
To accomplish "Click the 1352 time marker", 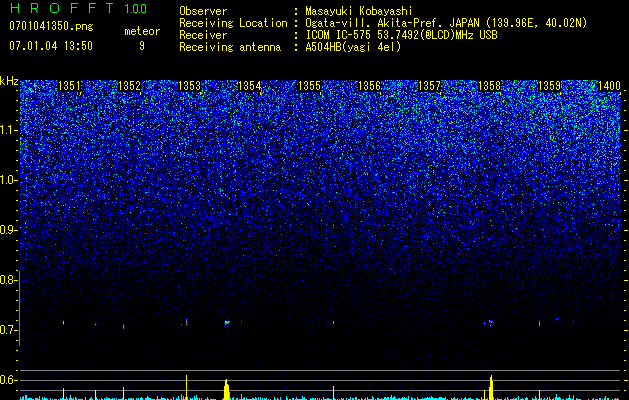I will (x=130, y=86).
